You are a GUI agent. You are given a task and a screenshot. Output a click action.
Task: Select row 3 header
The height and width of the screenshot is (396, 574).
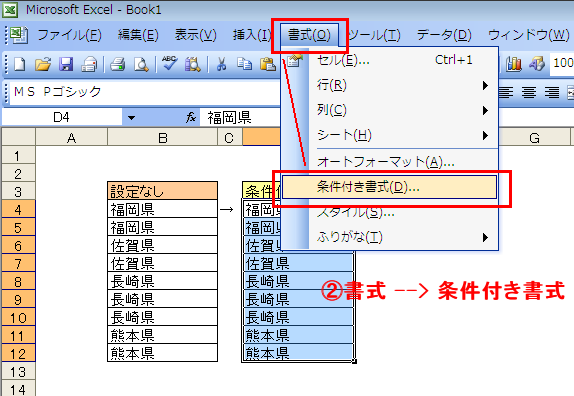(18, 191)
